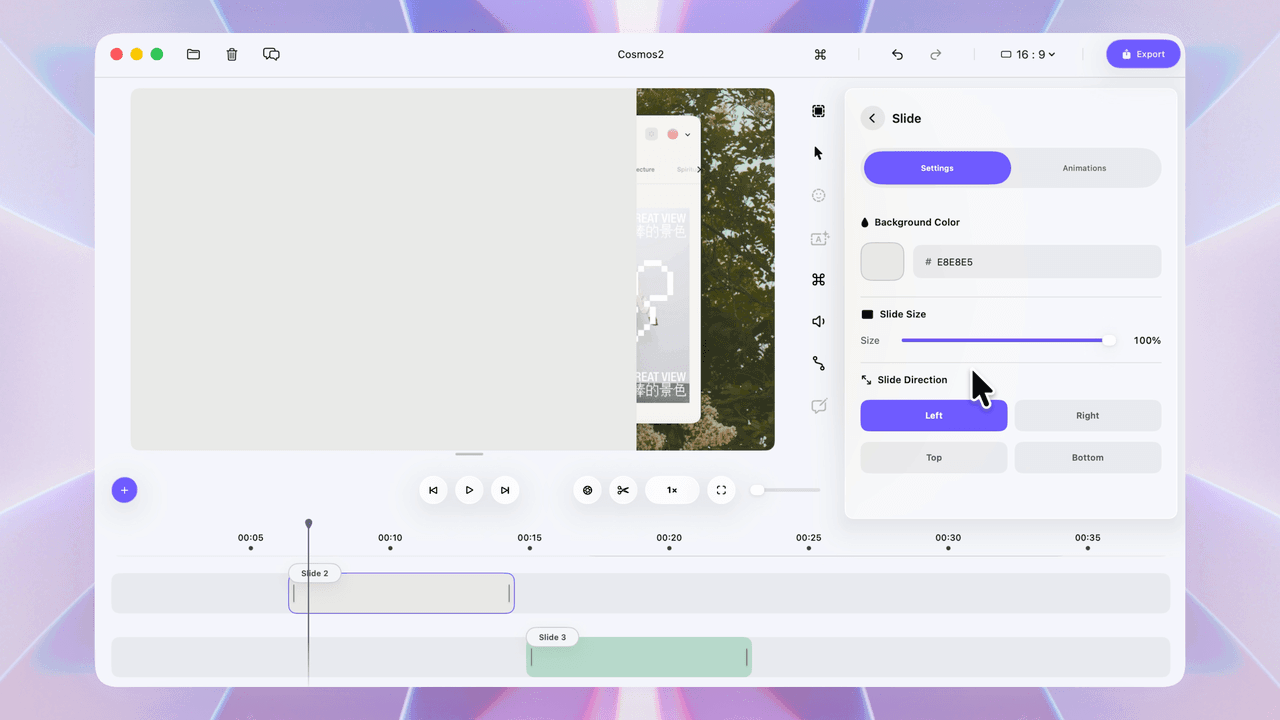Select the cursor selection tool

(818, 152)
